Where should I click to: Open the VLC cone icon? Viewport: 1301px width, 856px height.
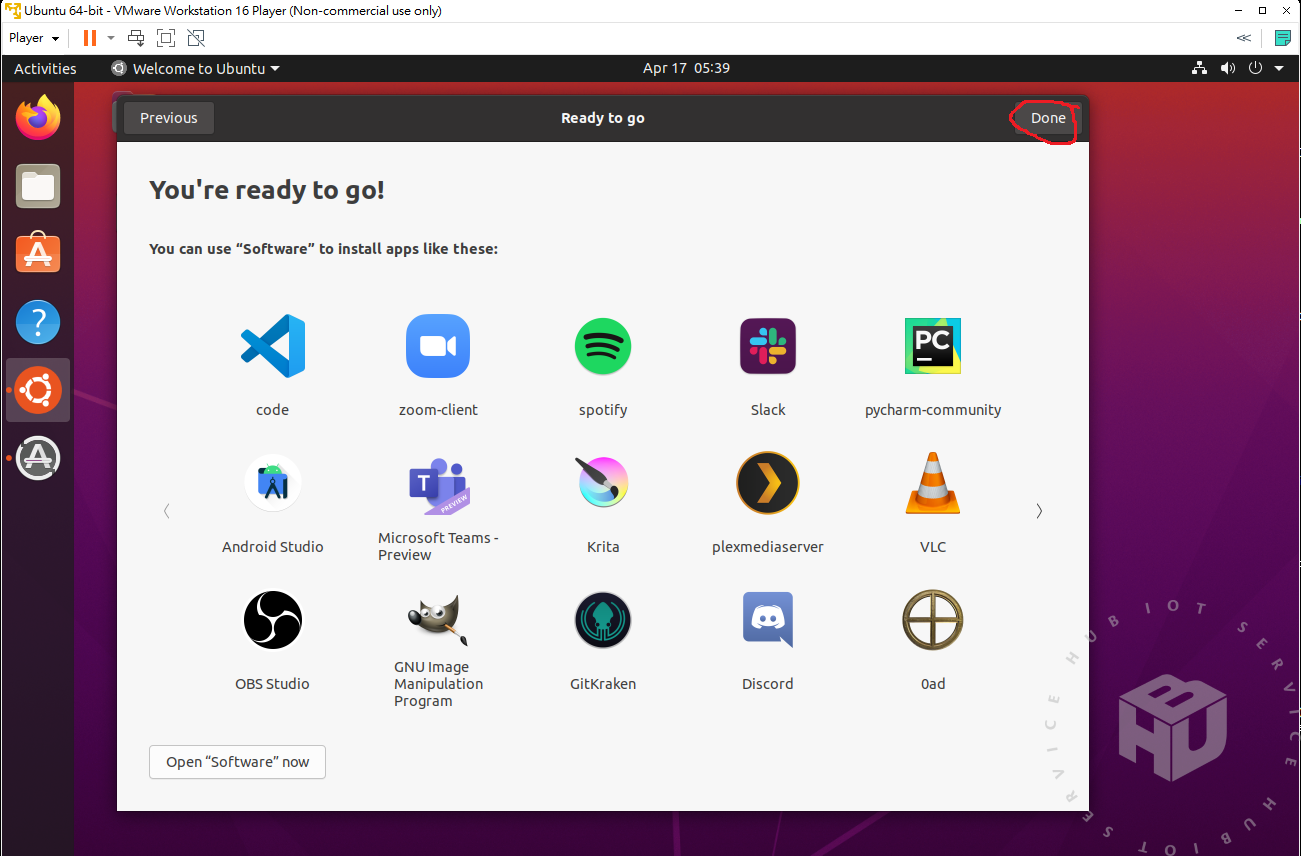[x=933, y=483]
